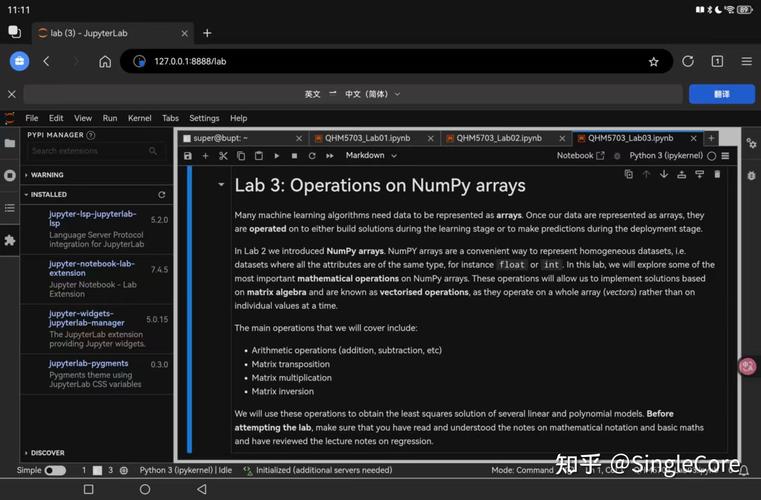Open the file browser sidebar icon
761x500 pixels.
click(x=10, y=143)
